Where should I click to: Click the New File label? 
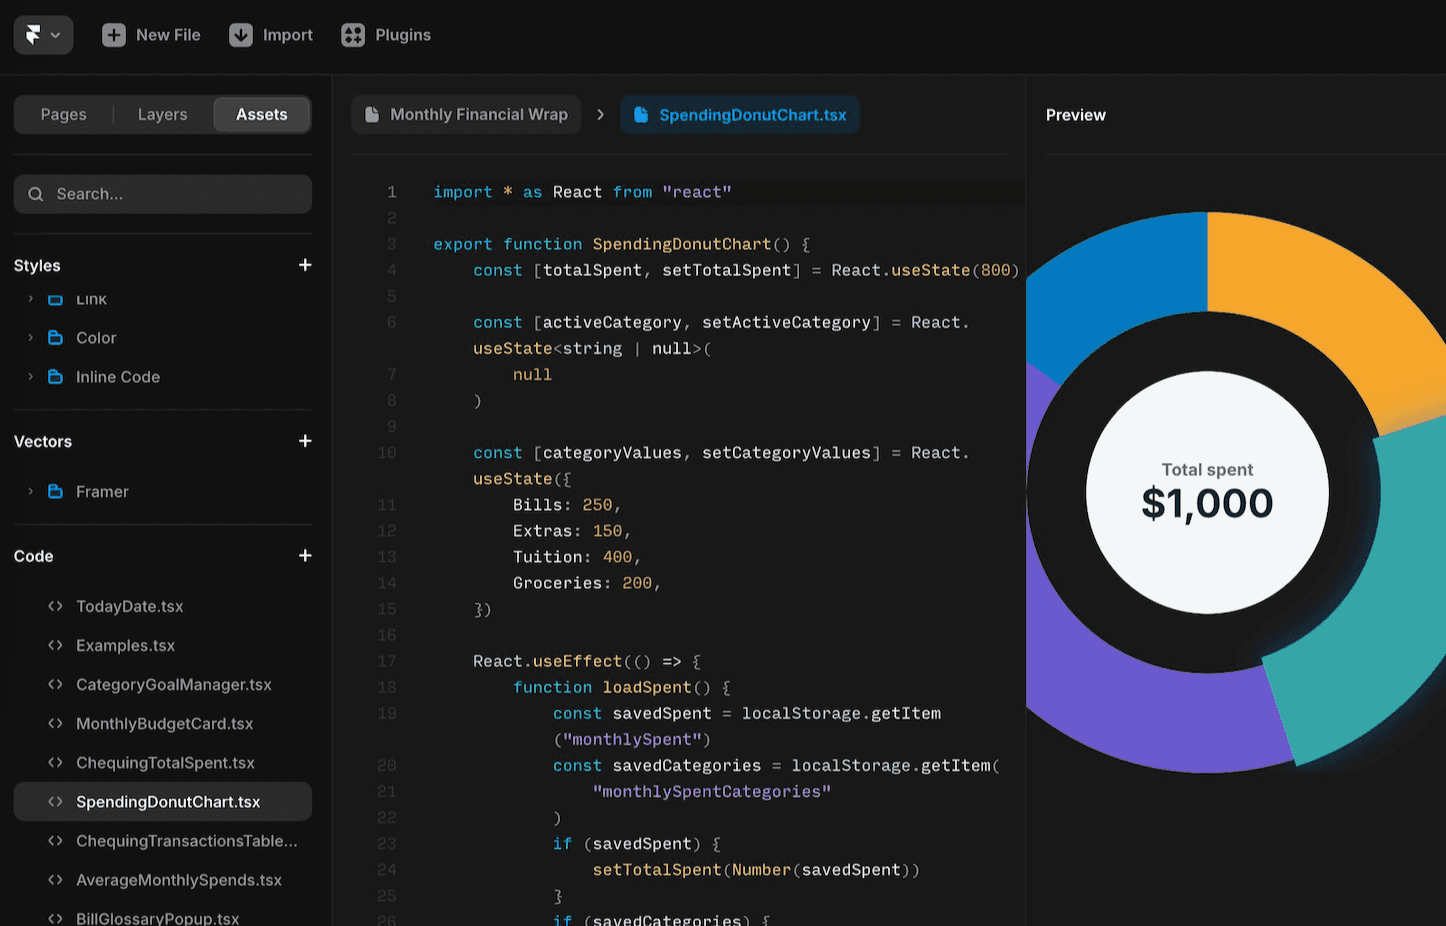click(x=168, y=35)
